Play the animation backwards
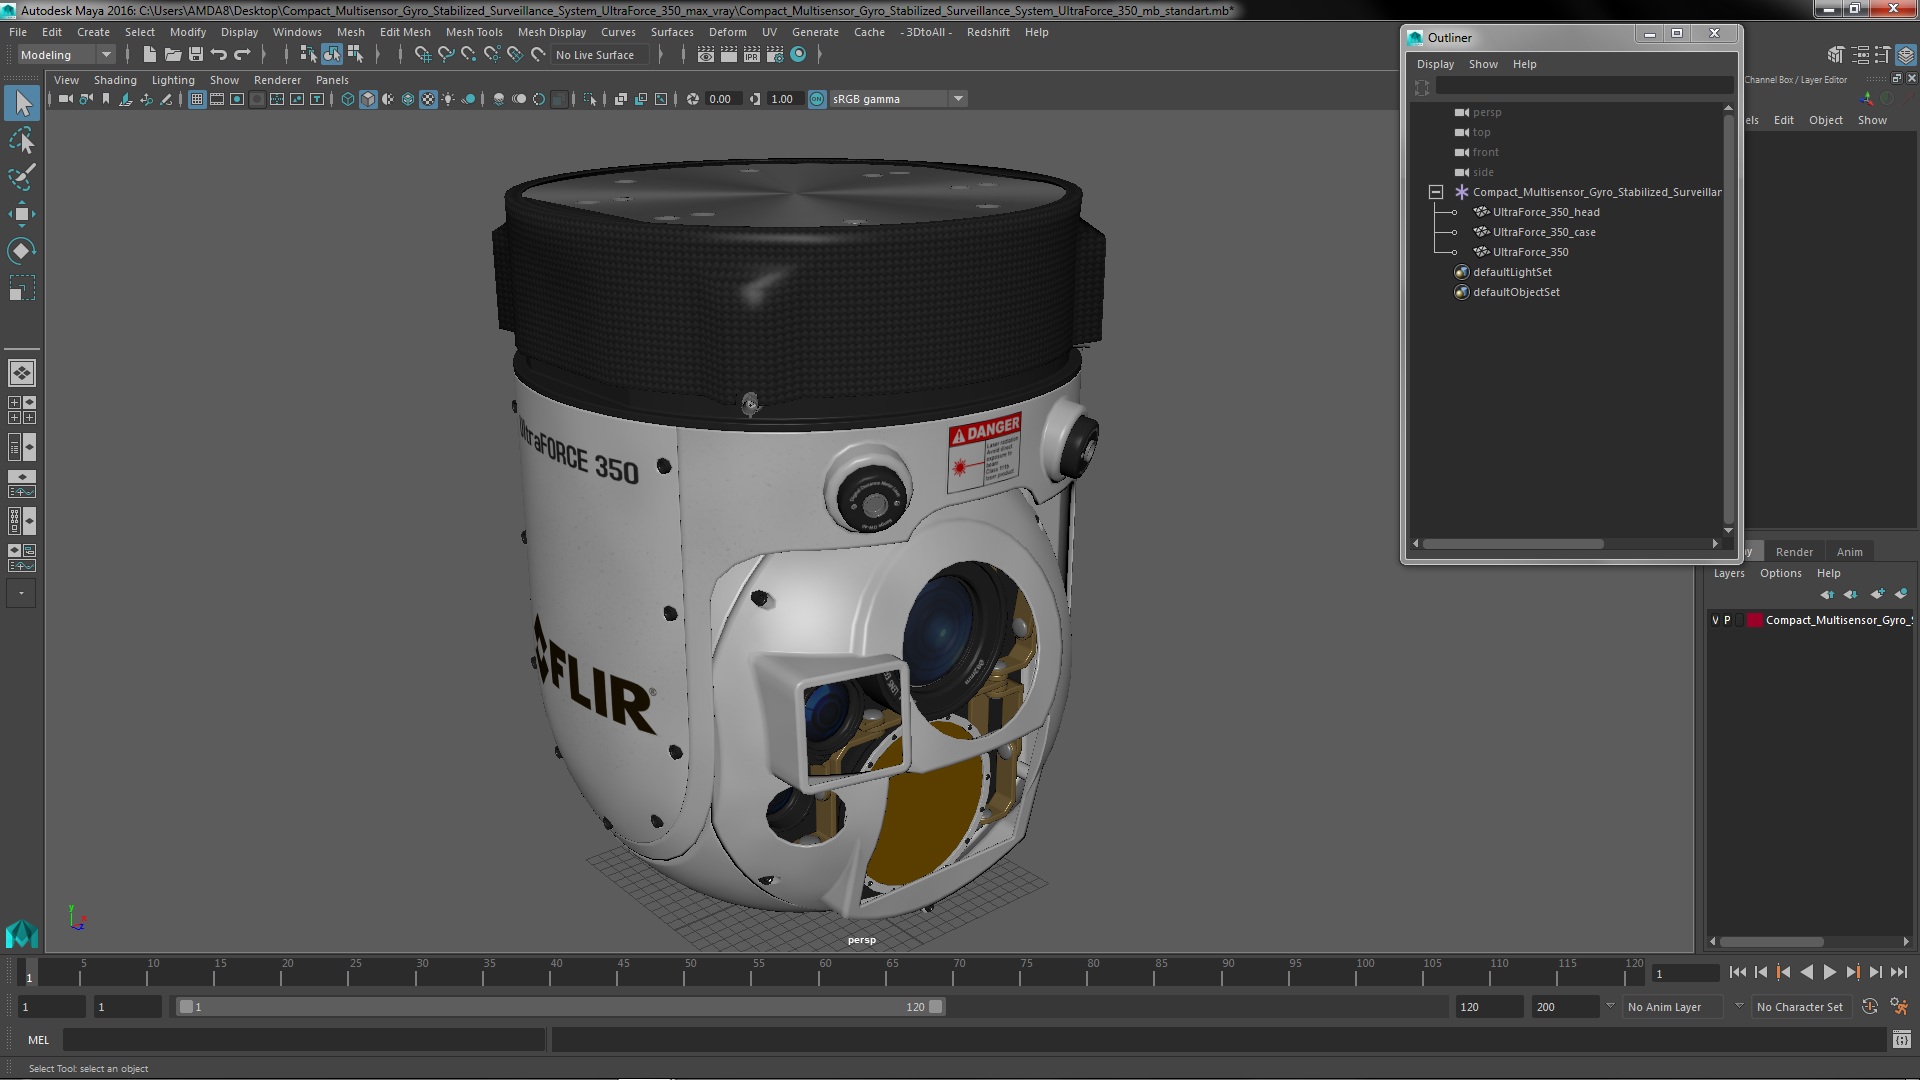1920x1080 pixels. point(1806,972)
